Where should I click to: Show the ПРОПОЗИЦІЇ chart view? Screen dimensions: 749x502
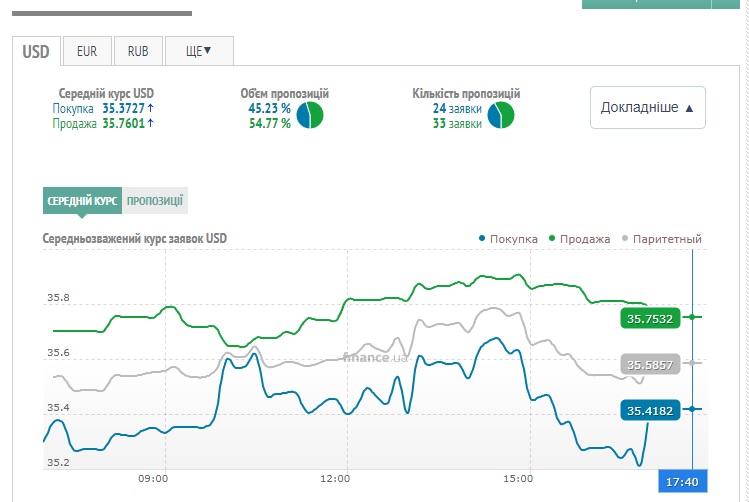pos(154,201)
